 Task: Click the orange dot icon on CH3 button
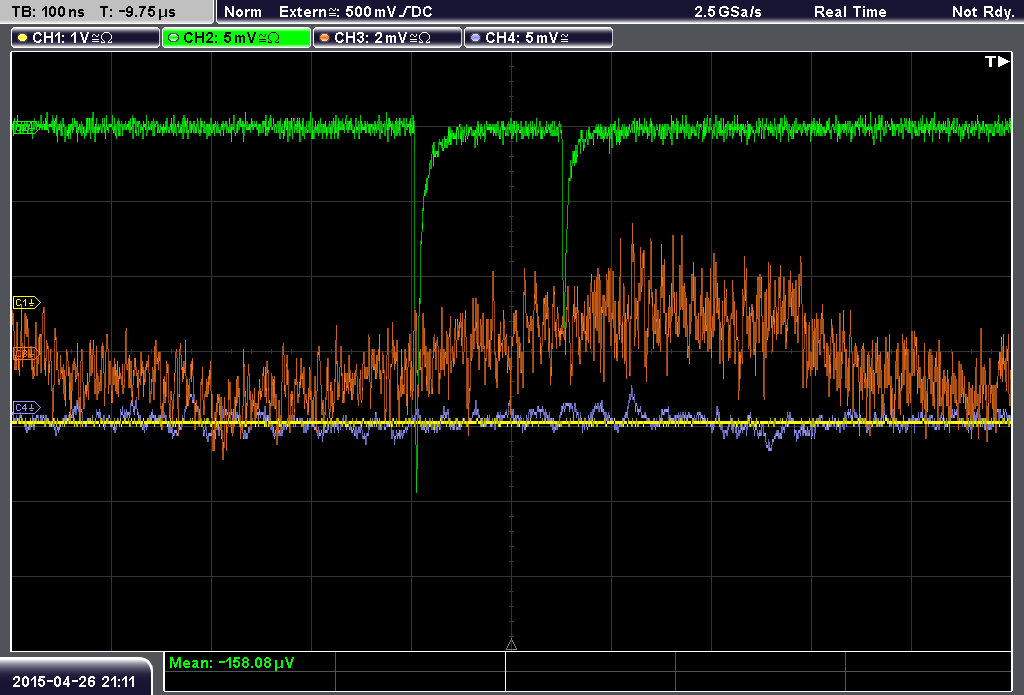pos(325,38)
